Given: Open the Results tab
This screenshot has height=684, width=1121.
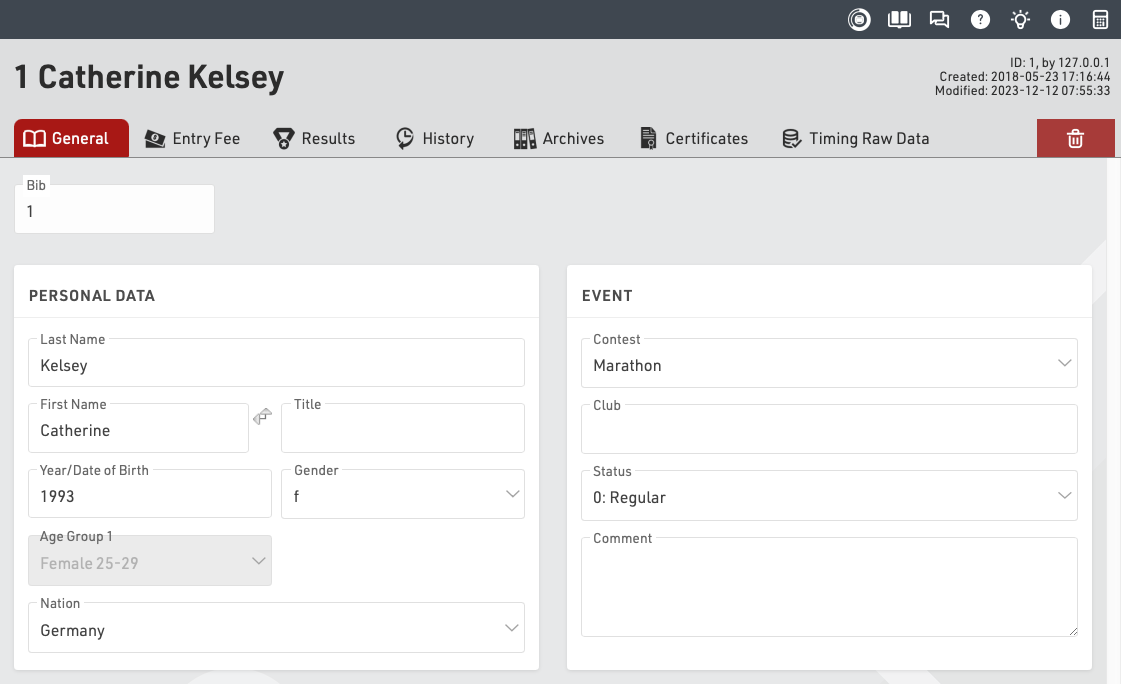Looking at the screenshot, I should tap(315, 139).
